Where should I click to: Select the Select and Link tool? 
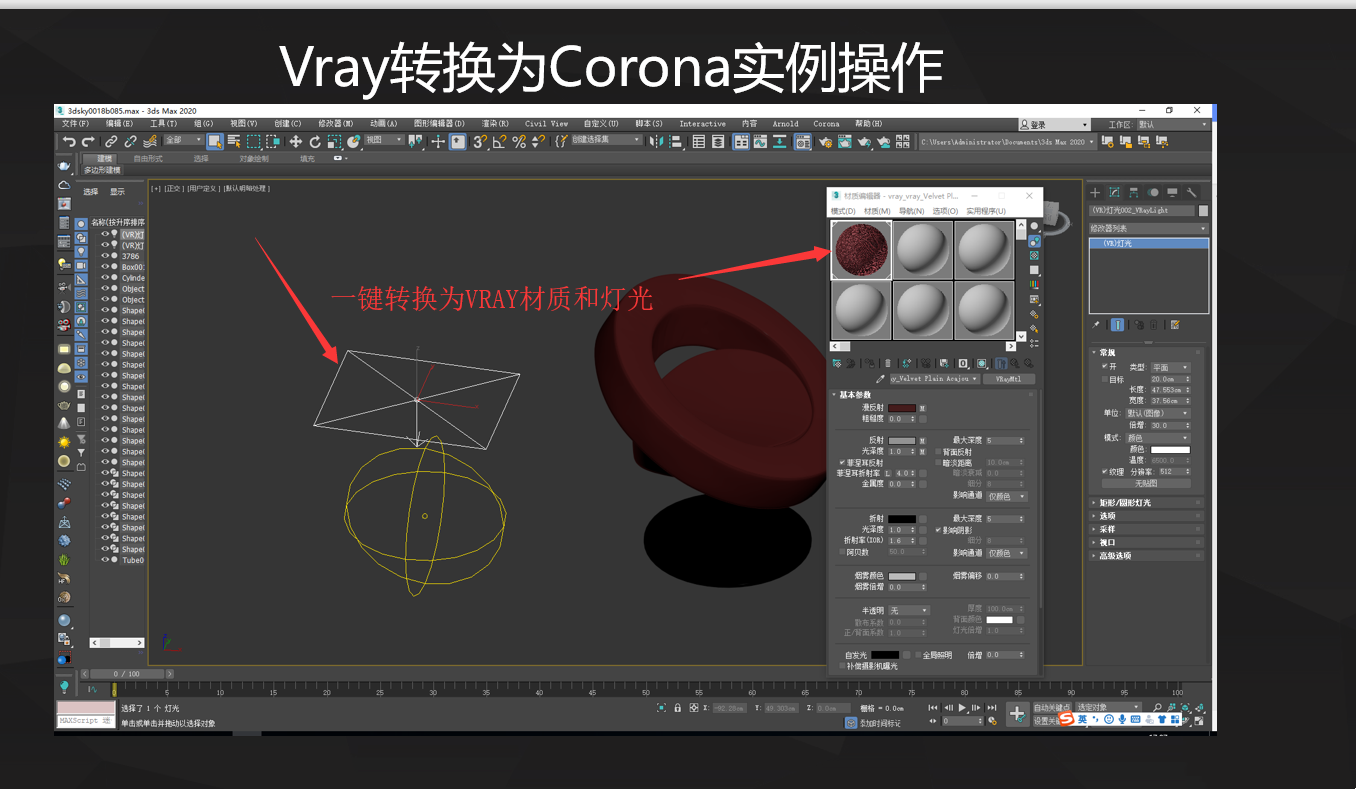tap(111, 141)
